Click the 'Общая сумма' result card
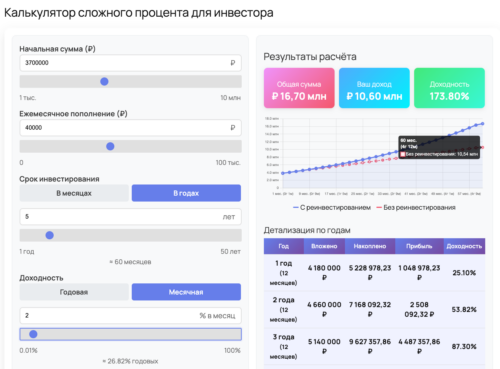500x369 pixels. click(x=299, y=88)
